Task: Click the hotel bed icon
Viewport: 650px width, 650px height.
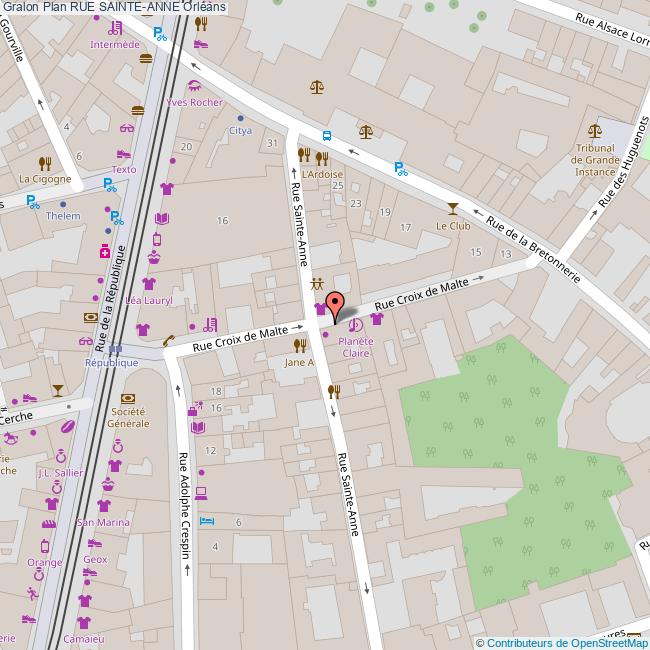Action: click(207, 522)
